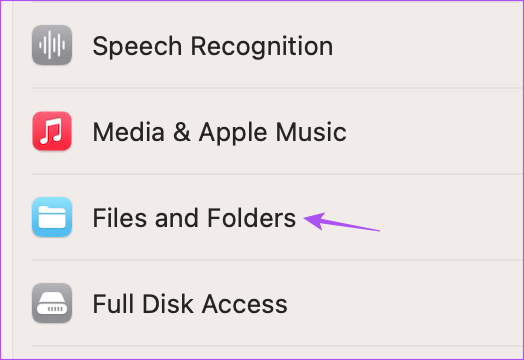Click the word "Recognition" in the list
The width and height of the screenshot is (524, 360).
coord(262,47)
